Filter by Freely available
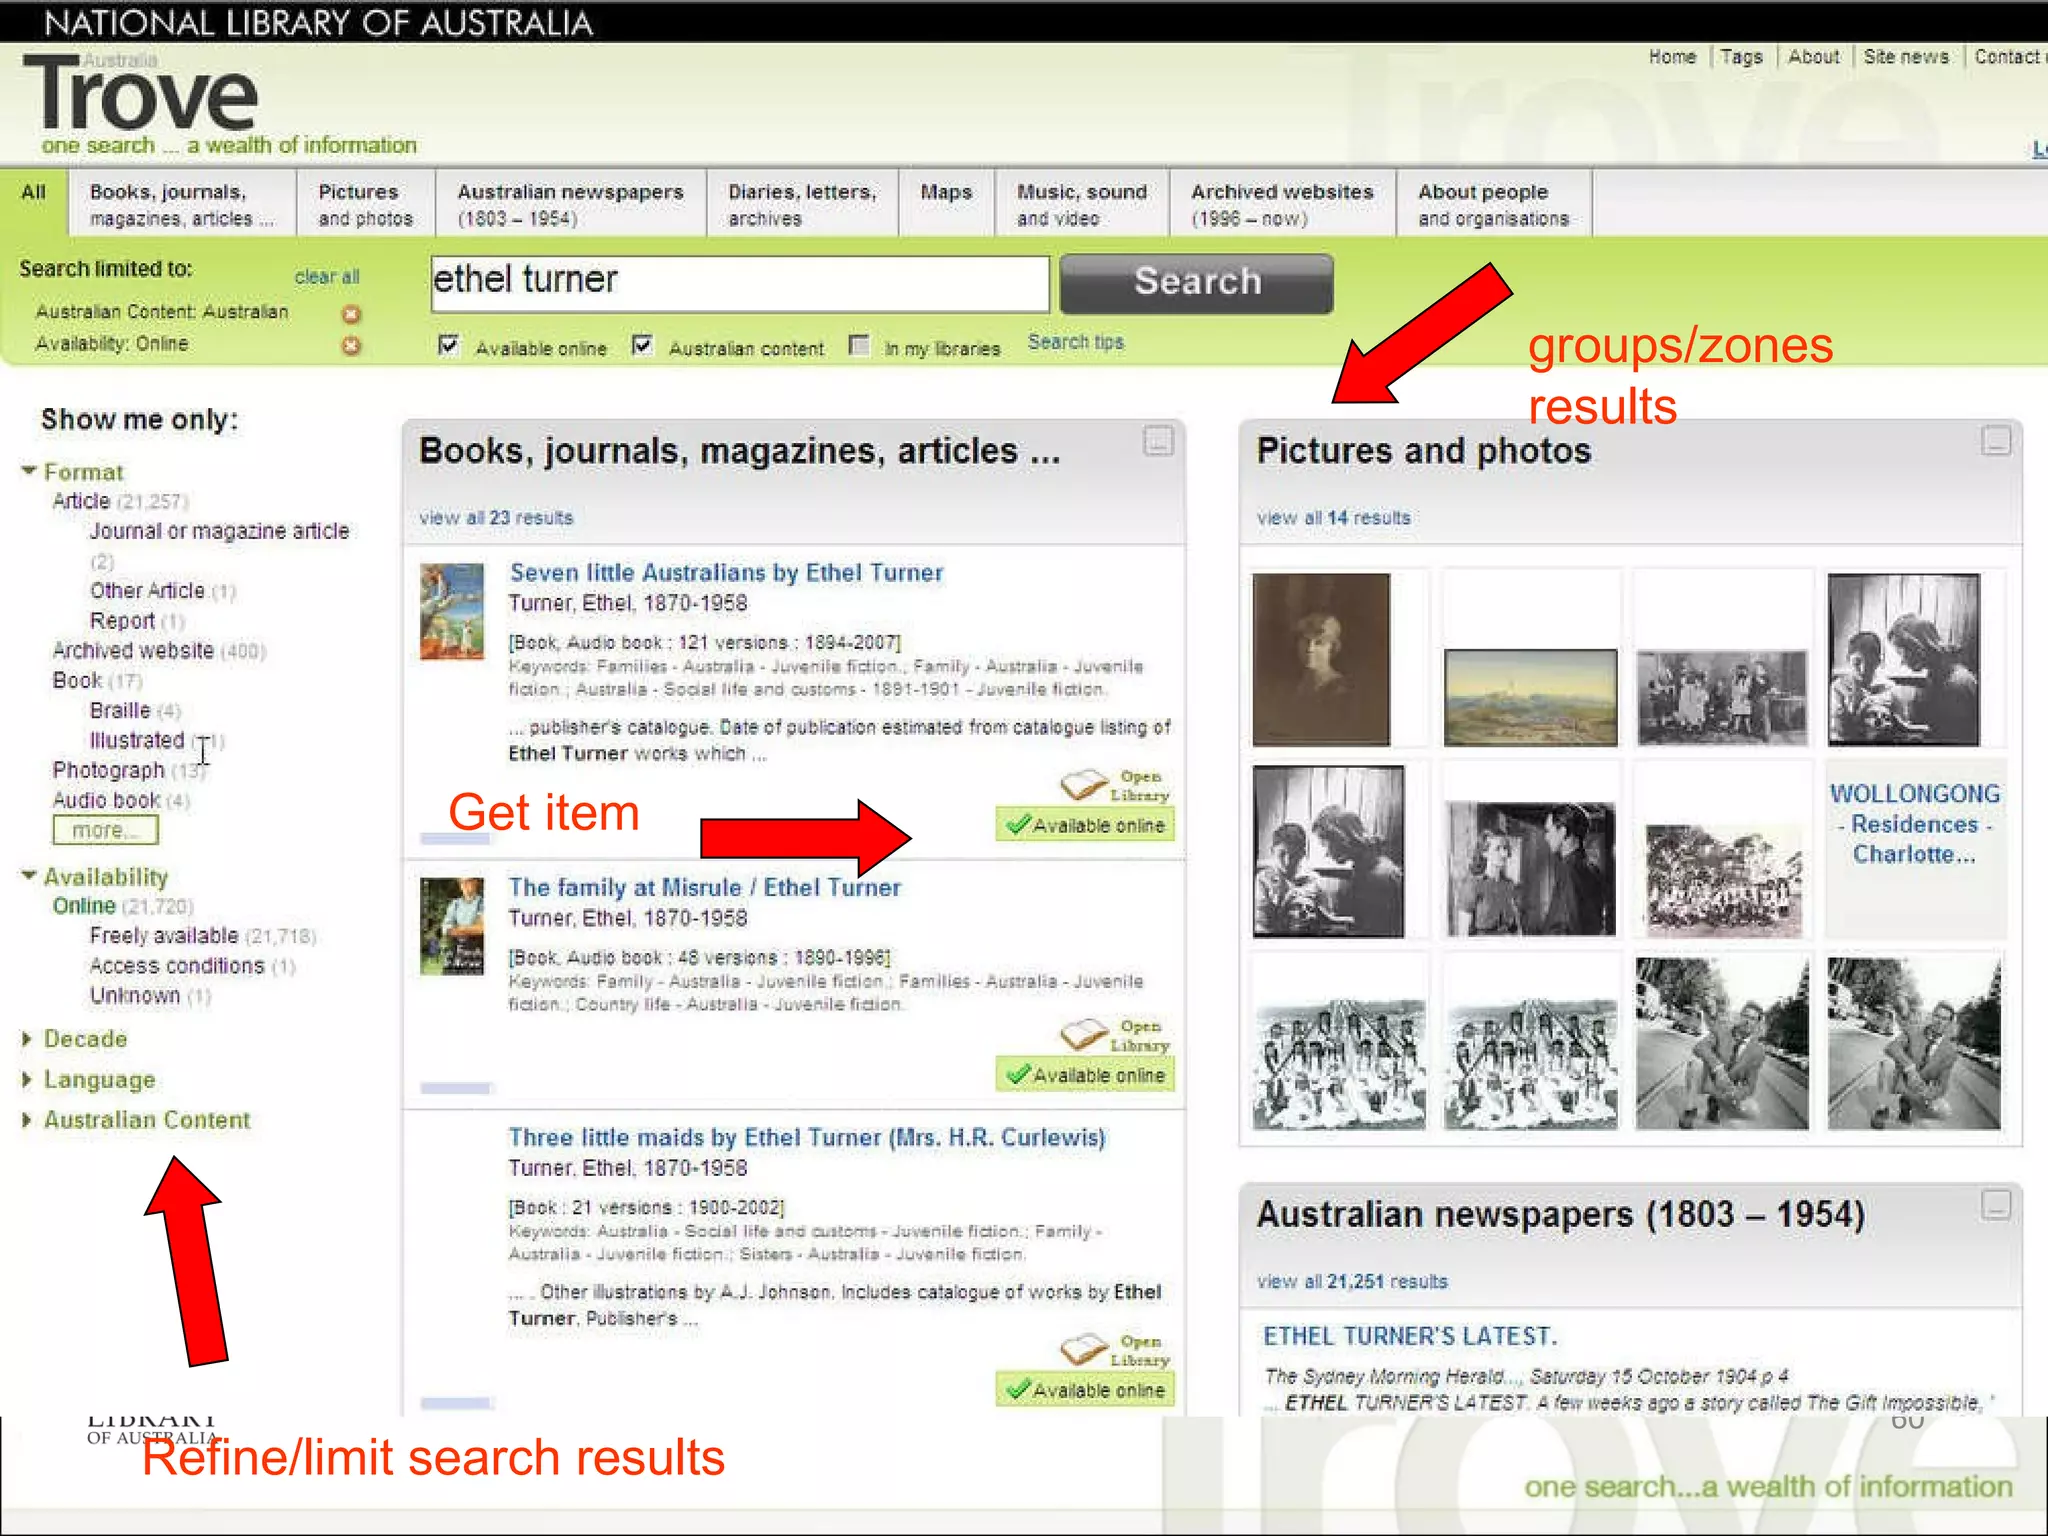 pos(164,936)
